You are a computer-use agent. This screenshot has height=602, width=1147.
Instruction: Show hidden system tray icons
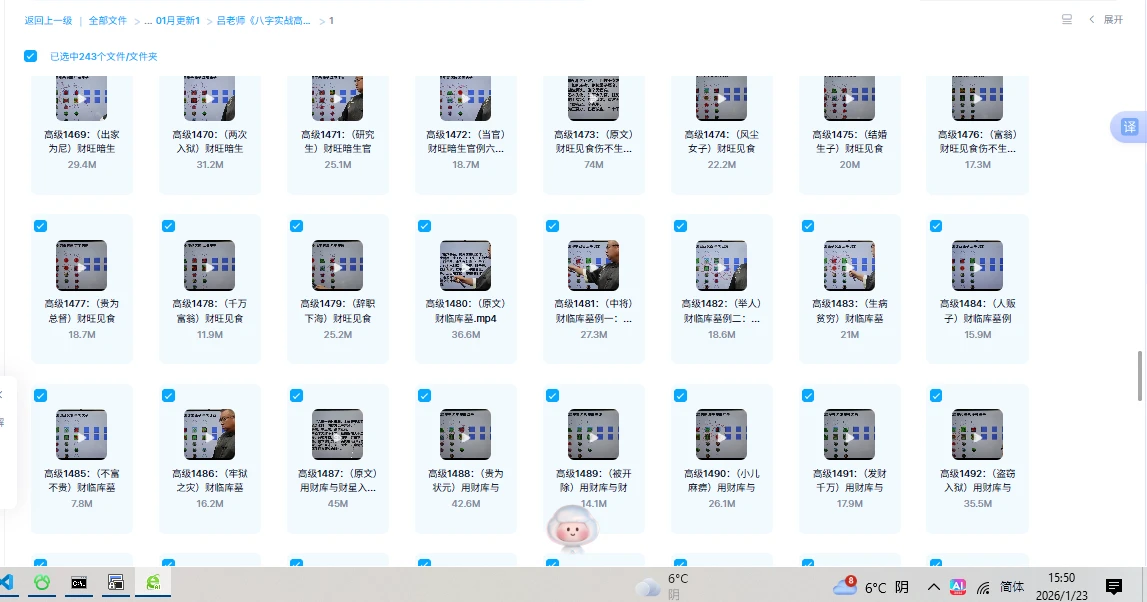933,587
